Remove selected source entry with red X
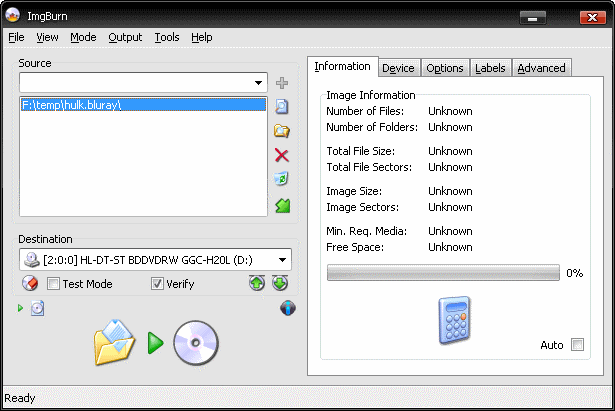 coord(282,155)
